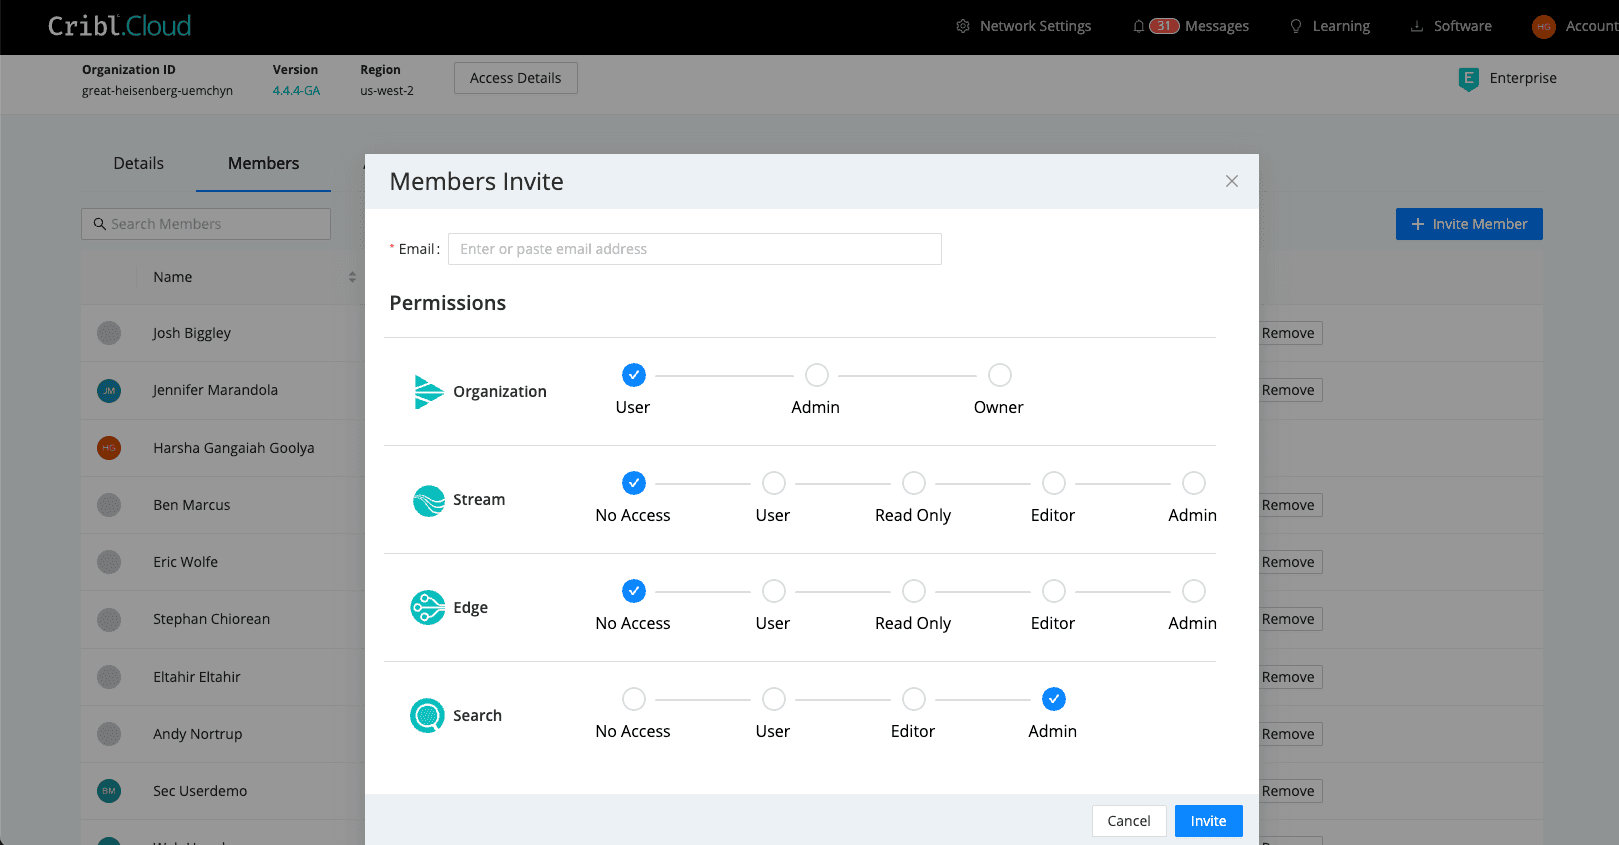The image size is (1619, 845).
Task: Open the Account menu
Action: [1575, 26]
